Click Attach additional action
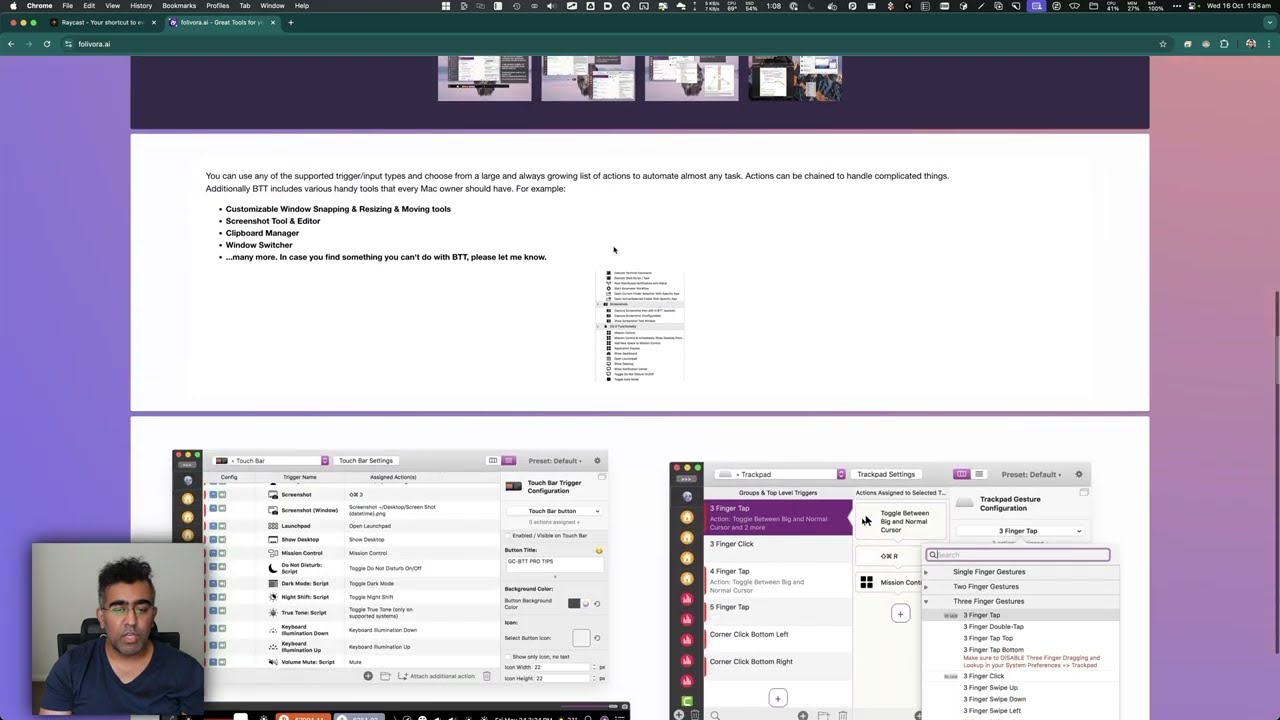 coord(435,676)
